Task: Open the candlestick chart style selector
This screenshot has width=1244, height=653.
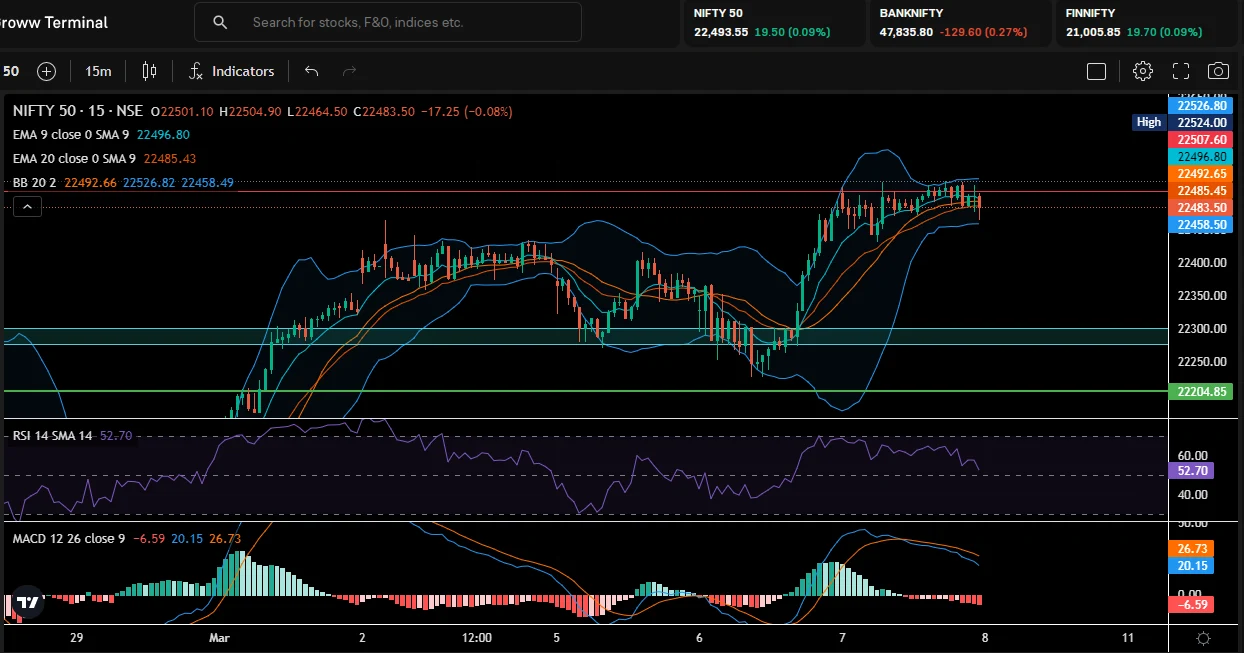Action: click(150, 71)
